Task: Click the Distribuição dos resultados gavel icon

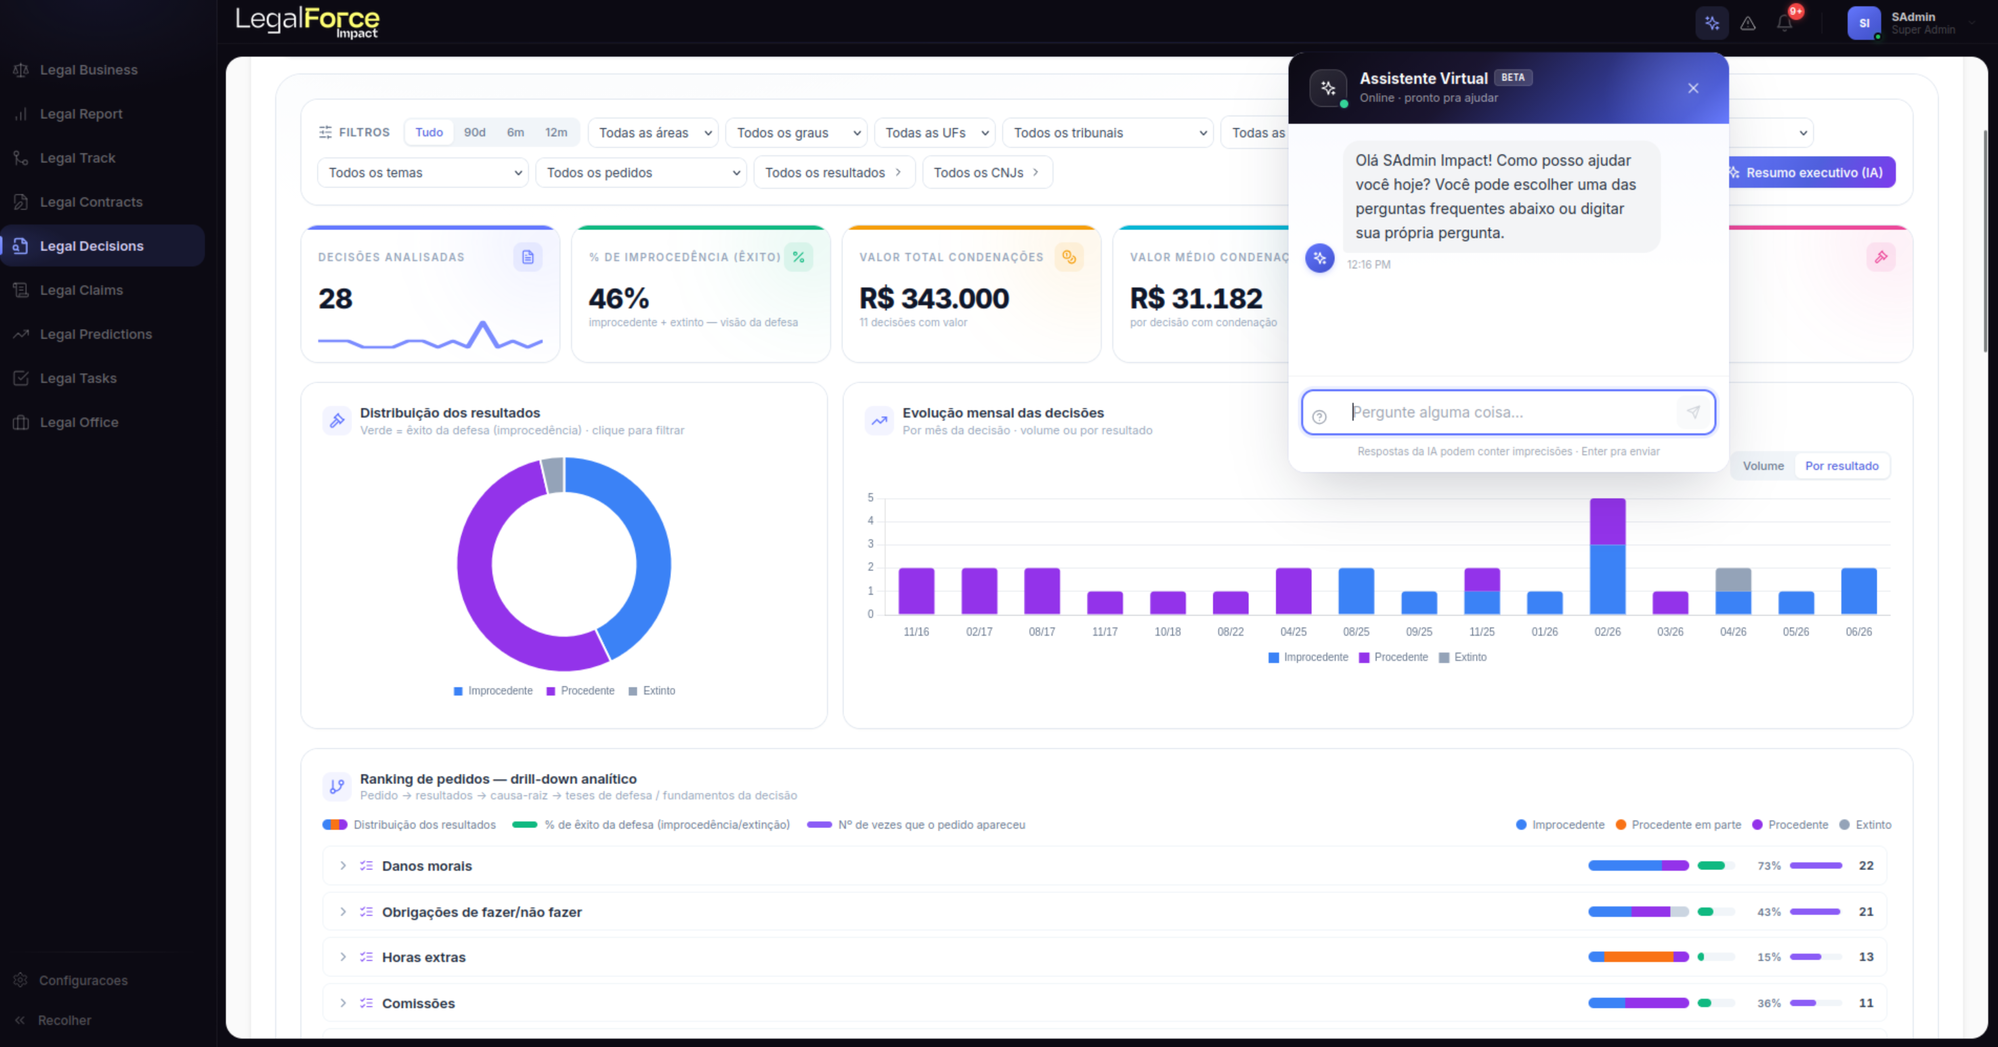Action: point(337,420)
